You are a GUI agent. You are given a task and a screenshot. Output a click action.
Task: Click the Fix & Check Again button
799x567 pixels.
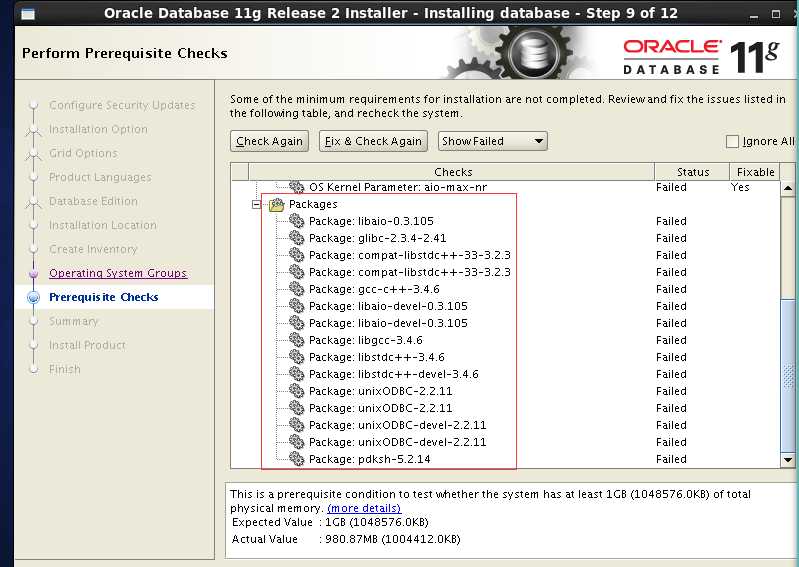point(373,141)
